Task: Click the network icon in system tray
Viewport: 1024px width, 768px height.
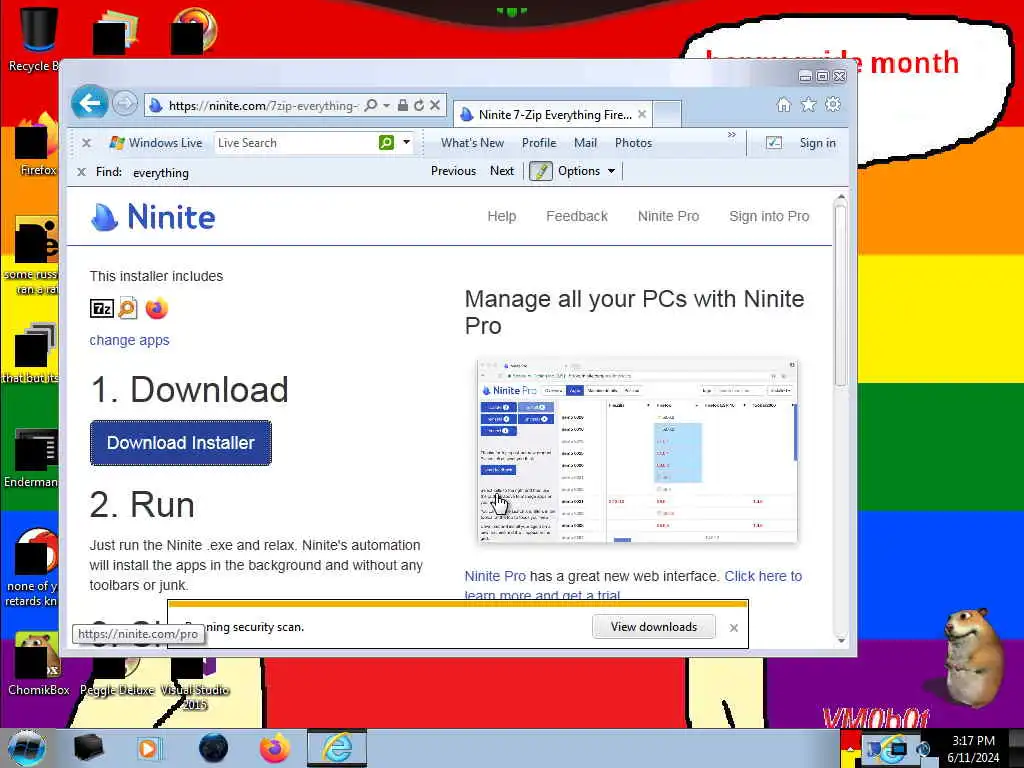Action: [x=899, y=749]
